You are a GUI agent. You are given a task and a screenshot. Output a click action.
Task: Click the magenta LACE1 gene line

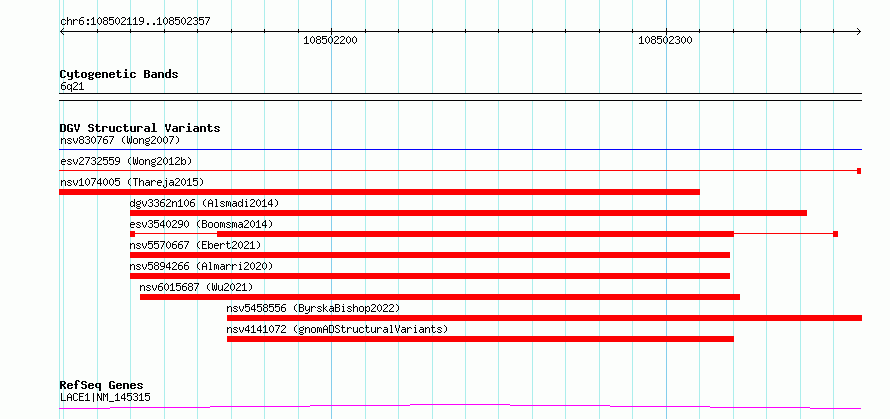tap(460, 407)
